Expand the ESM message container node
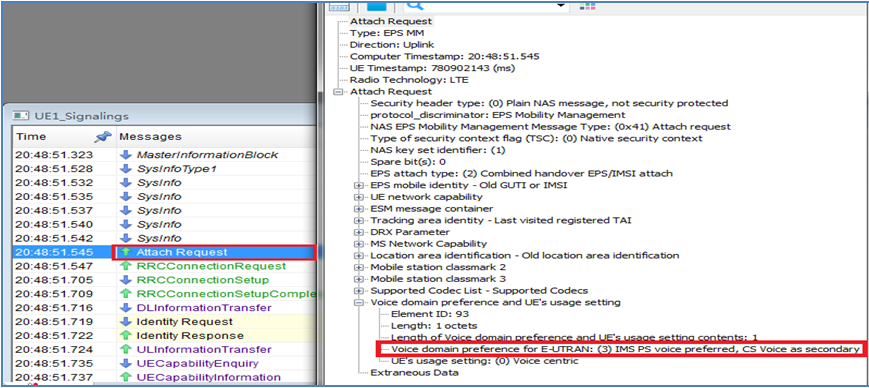The image size is (869, 388). tap(359, 208)
